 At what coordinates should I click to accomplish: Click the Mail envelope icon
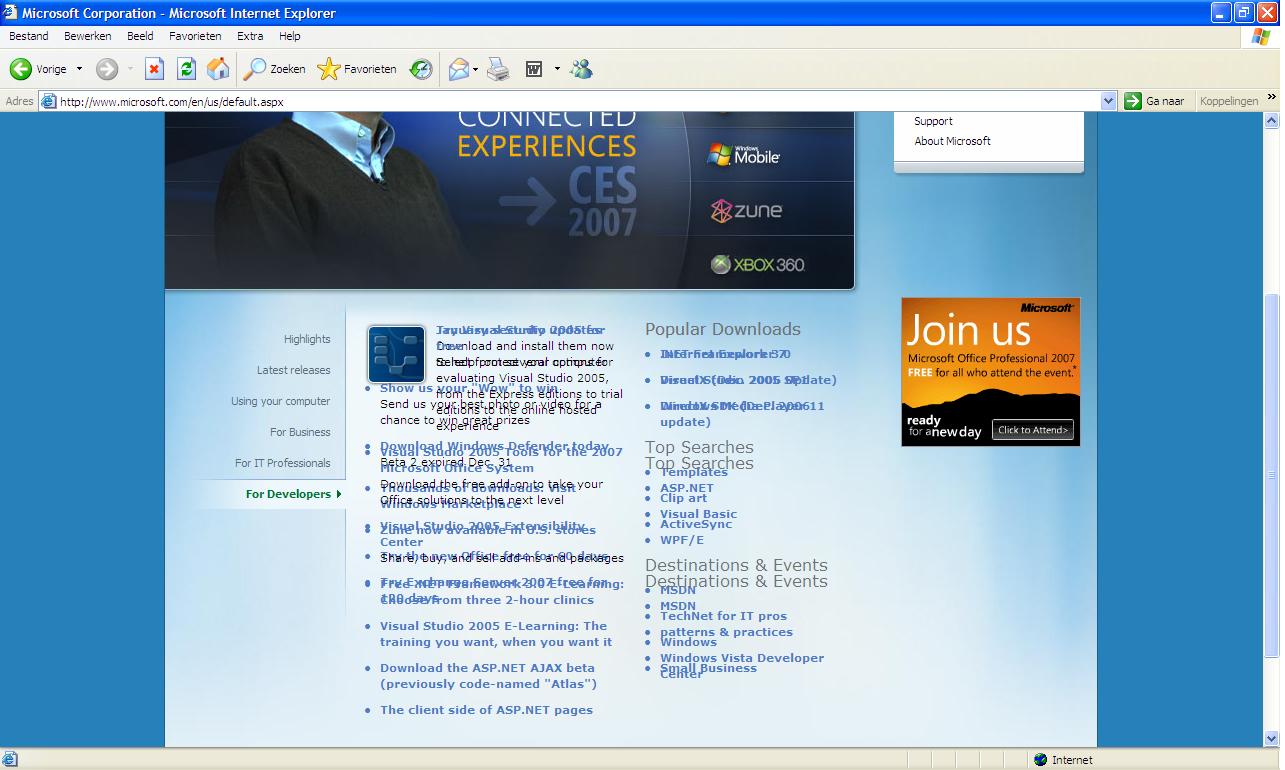pyautogui.click(x=458, y=69)
